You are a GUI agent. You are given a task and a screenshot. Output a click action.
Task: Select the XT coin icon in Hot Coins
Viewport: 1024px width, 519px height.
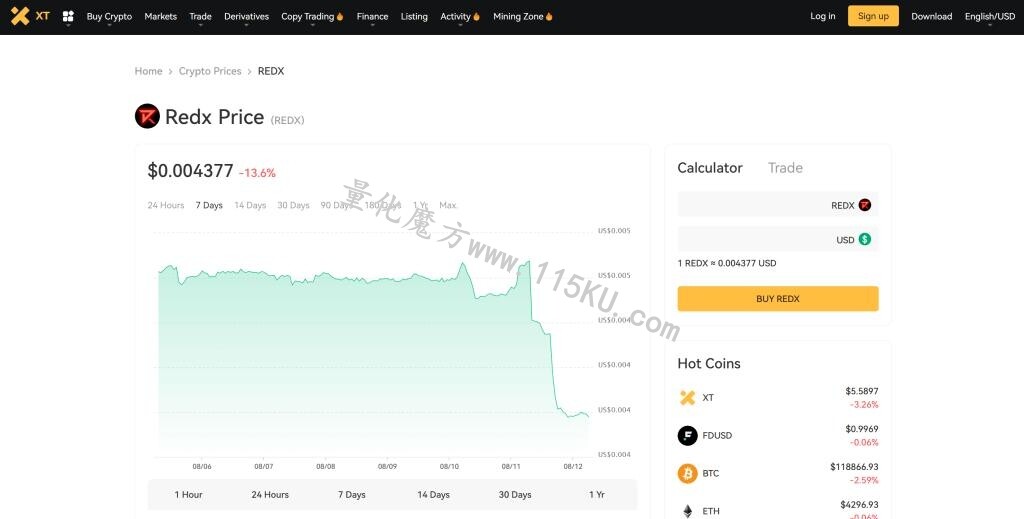pyautogui.click(x=687, y=398)
